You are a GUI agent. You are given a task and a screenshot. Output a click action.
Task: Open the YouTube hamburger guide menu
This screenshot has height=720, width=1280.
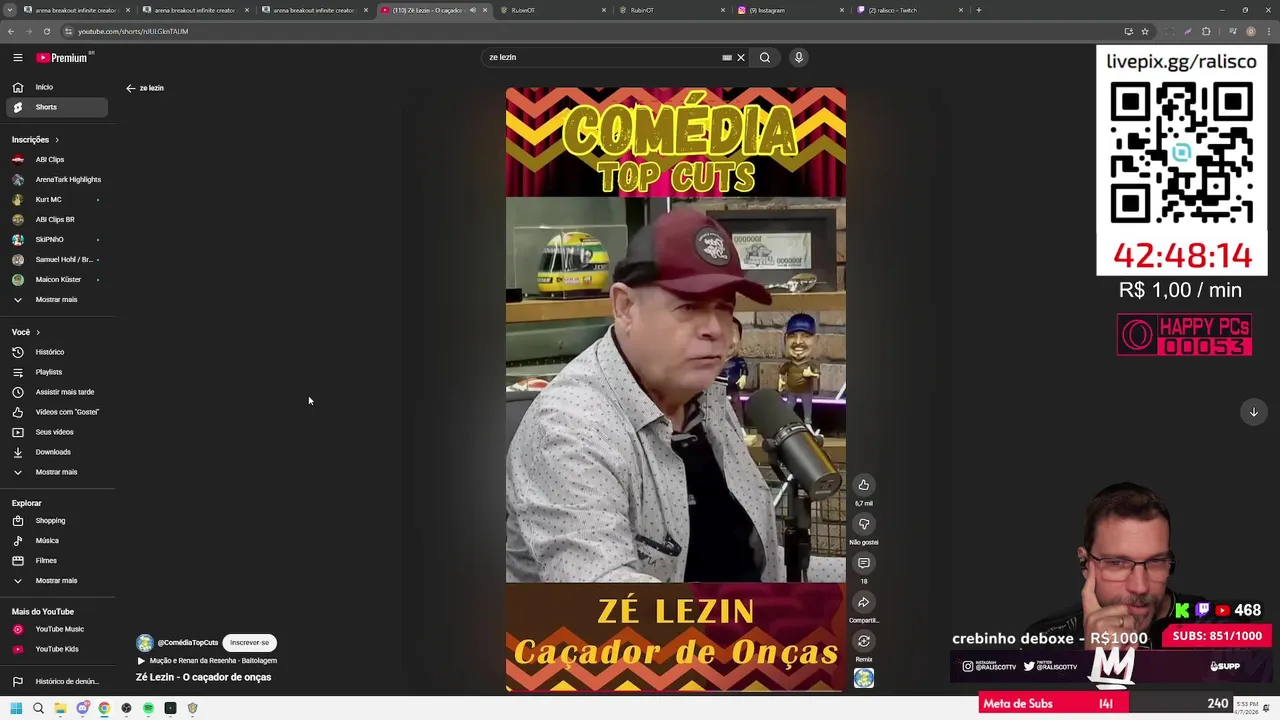pyautogui.click(x=17, y=58)
